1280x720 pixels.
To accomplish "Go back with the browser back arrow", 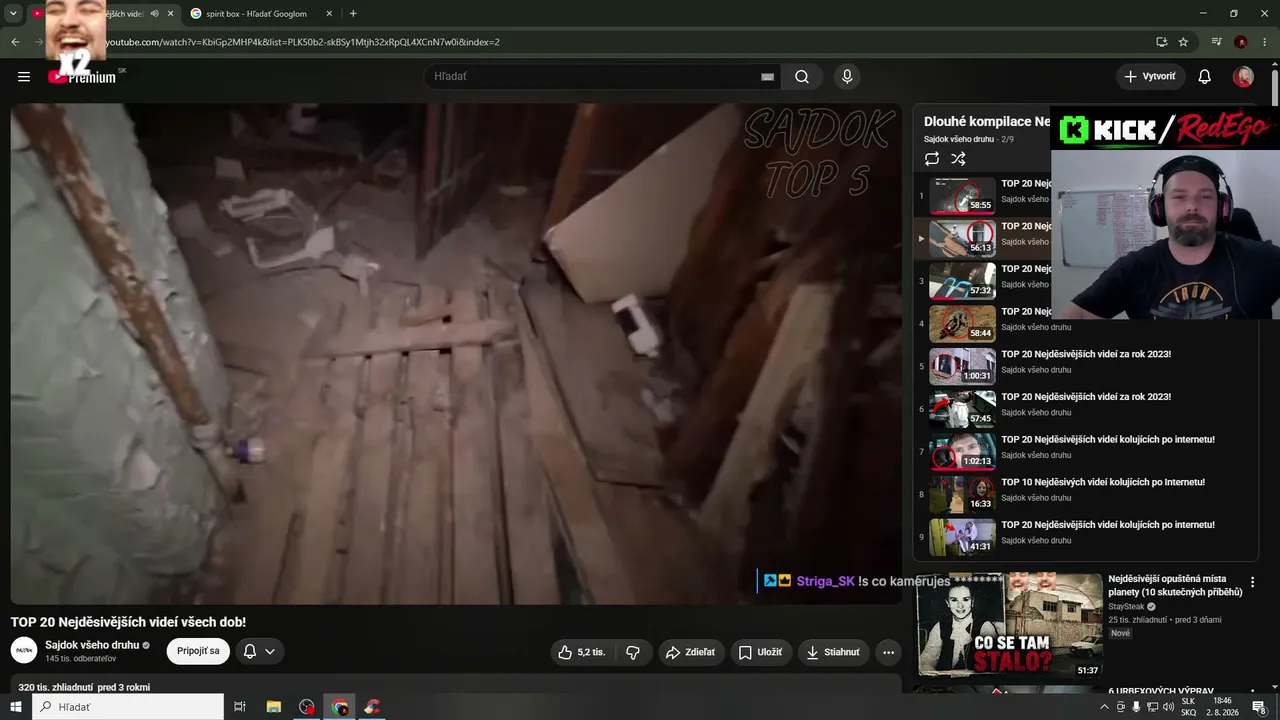I will click(15, 42).
